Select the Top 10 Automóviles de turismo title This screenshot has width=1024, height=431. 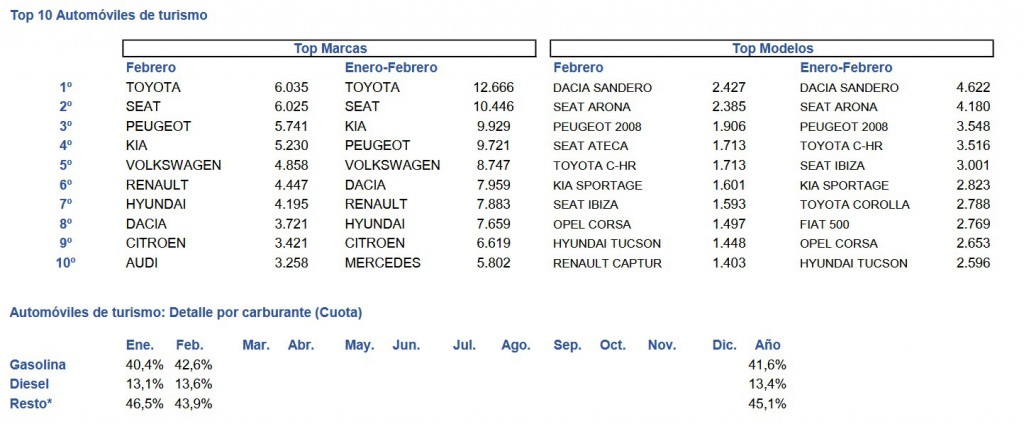[x=108, y=15]
